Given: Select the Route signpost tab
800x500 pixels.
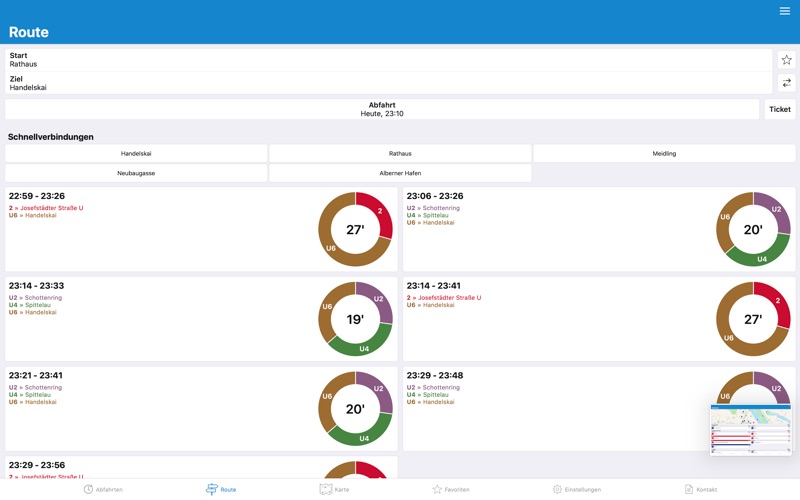Looking at the screenshot, I should click(221, 489).
